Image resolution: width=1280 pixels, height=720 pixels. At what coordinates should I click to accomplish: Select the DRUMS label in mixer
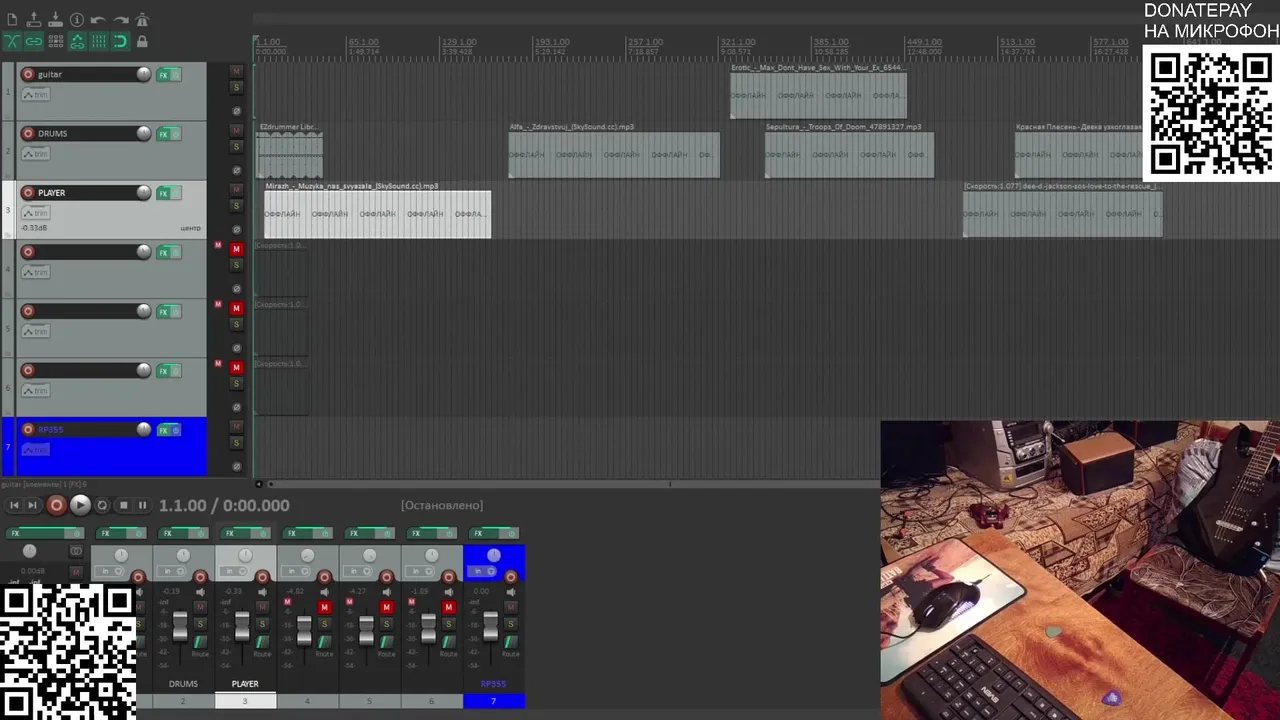coord(183,684)
